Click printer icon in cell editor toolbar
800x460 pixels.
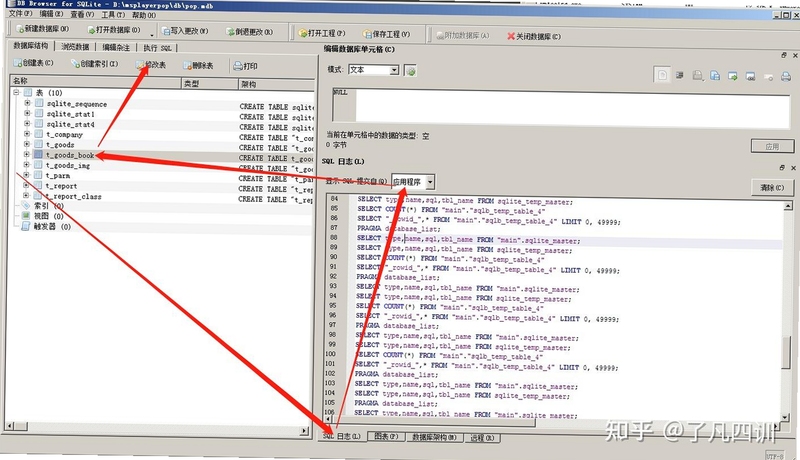[x=786, y=77]
